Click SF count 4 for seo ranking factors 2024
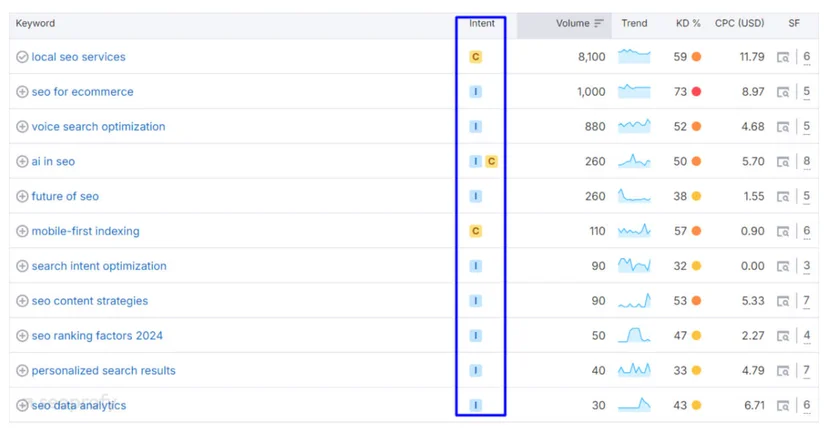 pos(806,335)
